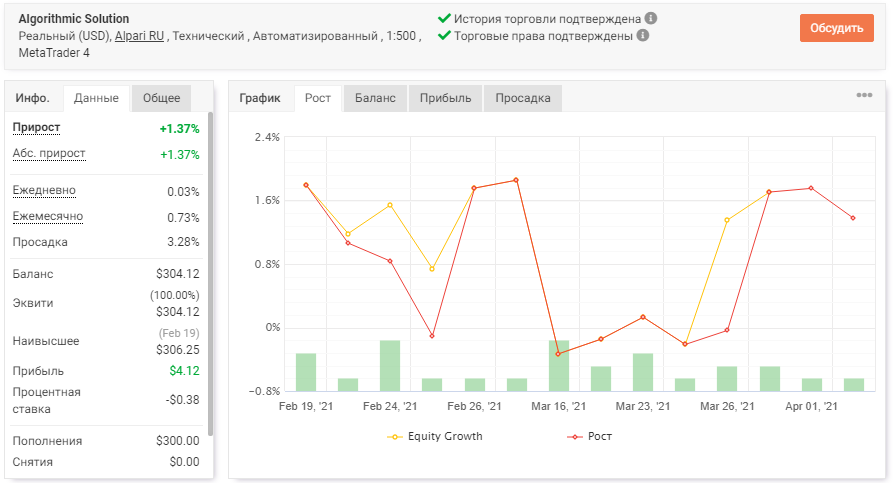Click the 'Algorithmic Solution' title
Viewport: 893px width, 483px height.
pos(74,19)
